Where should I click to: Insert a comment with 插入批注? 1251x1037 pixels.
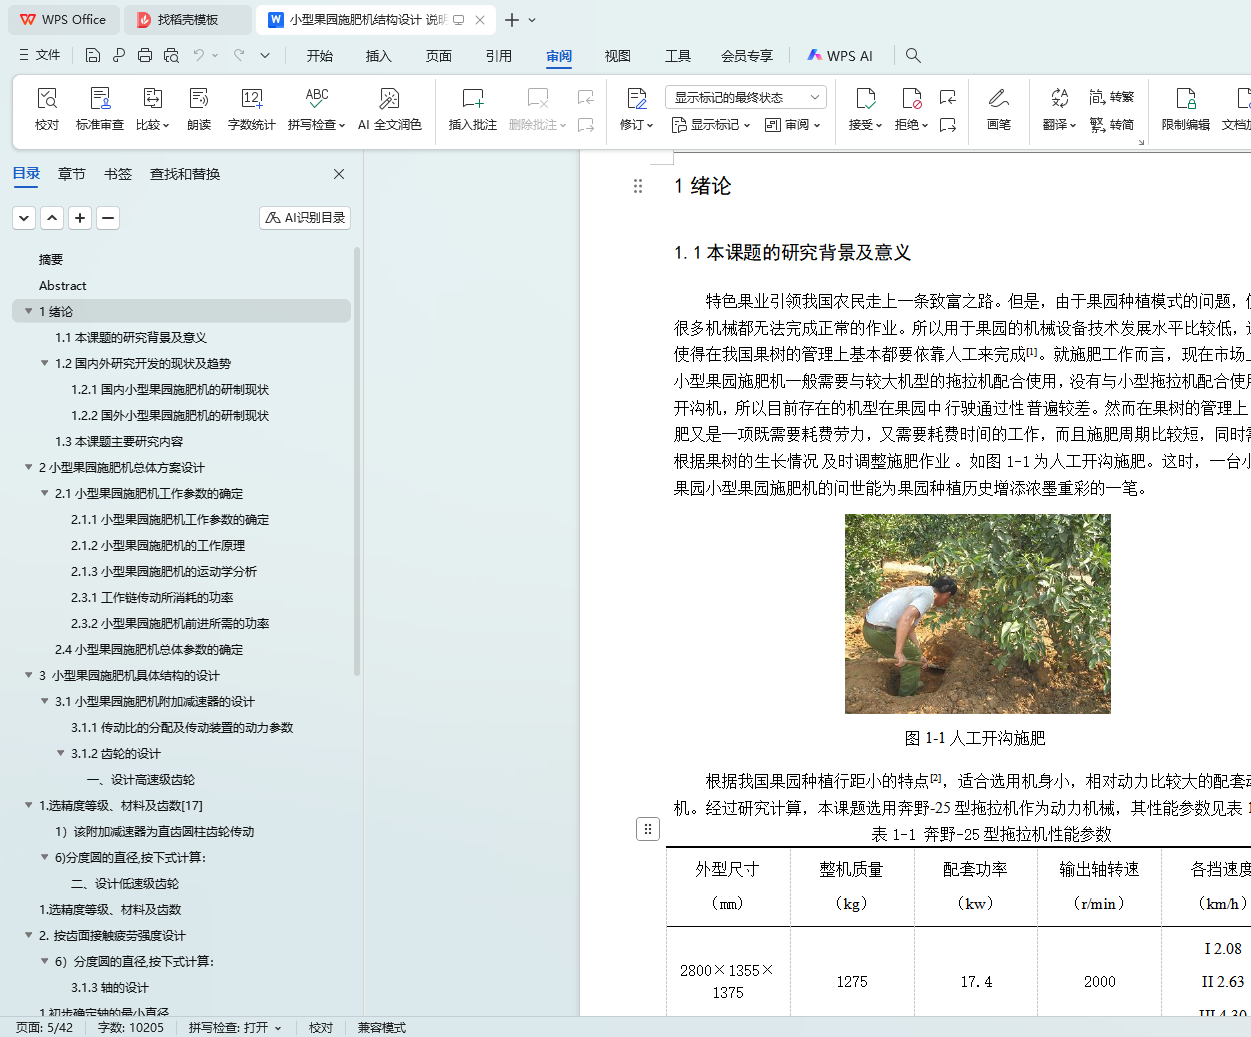(x=473, y=109)
